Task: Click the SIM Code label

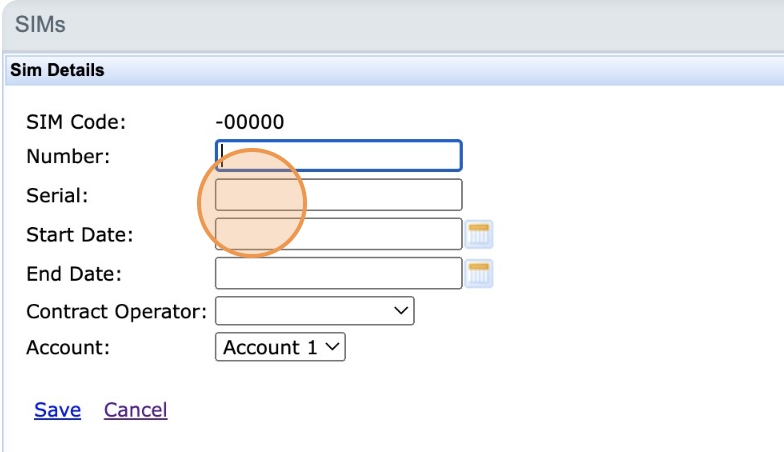Action: (76, 122)
